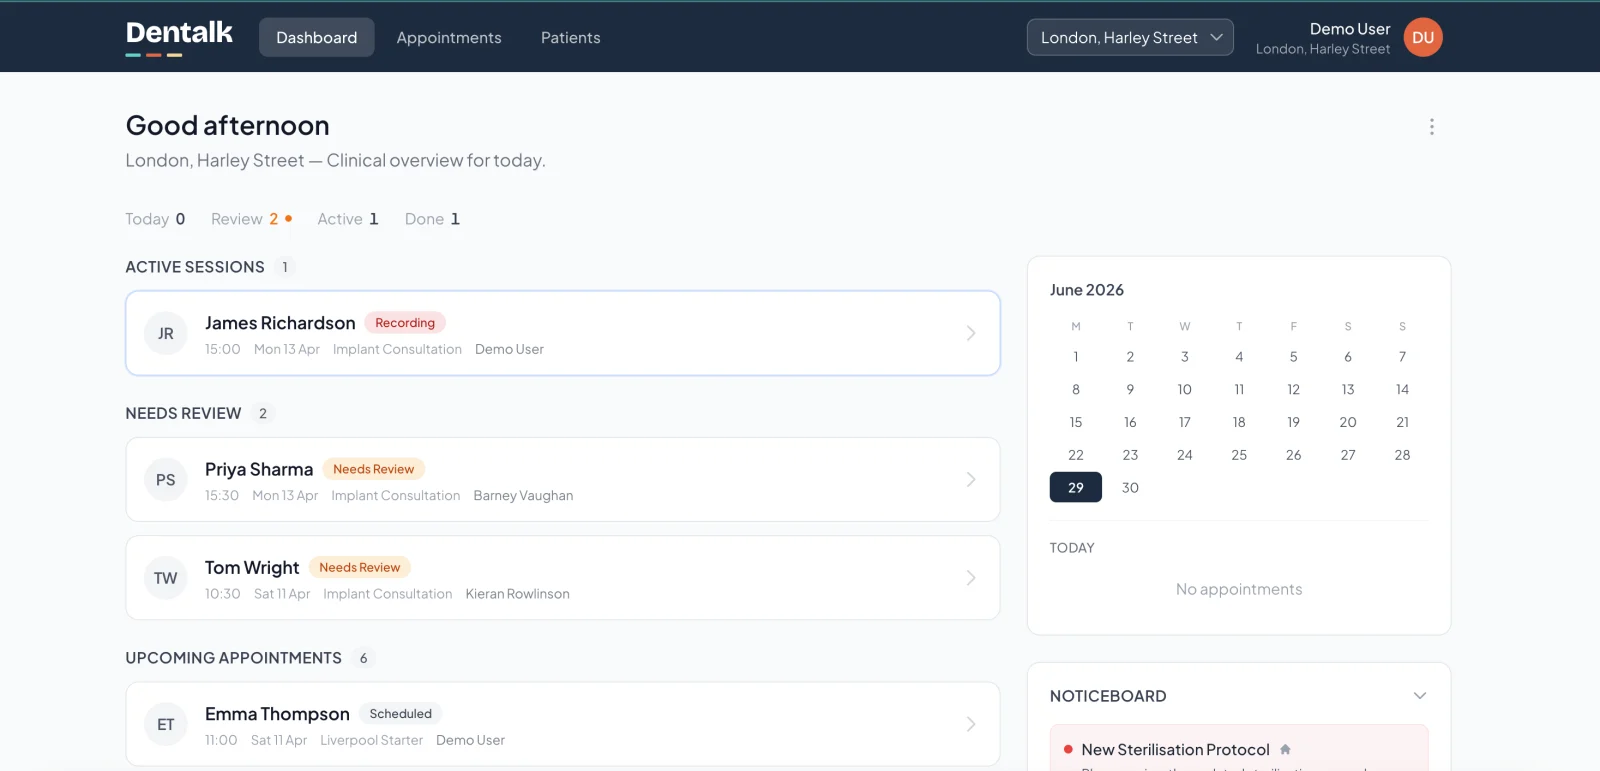
Task: Select June 12 in the calendar
Action: (x=1293, y=390)
